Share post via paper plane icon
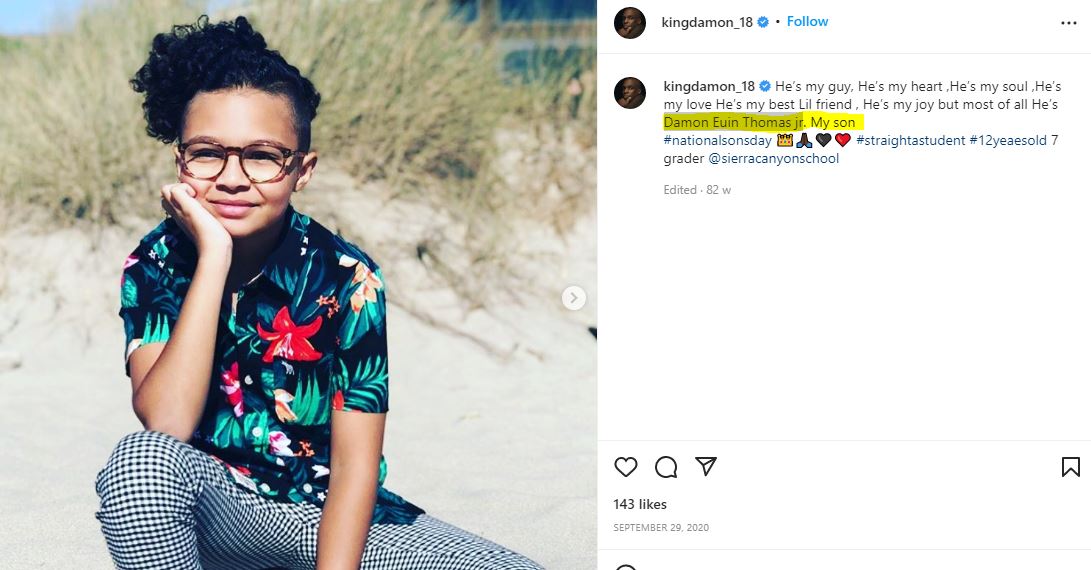This screenshot has height=570, width=1091. 706,466
